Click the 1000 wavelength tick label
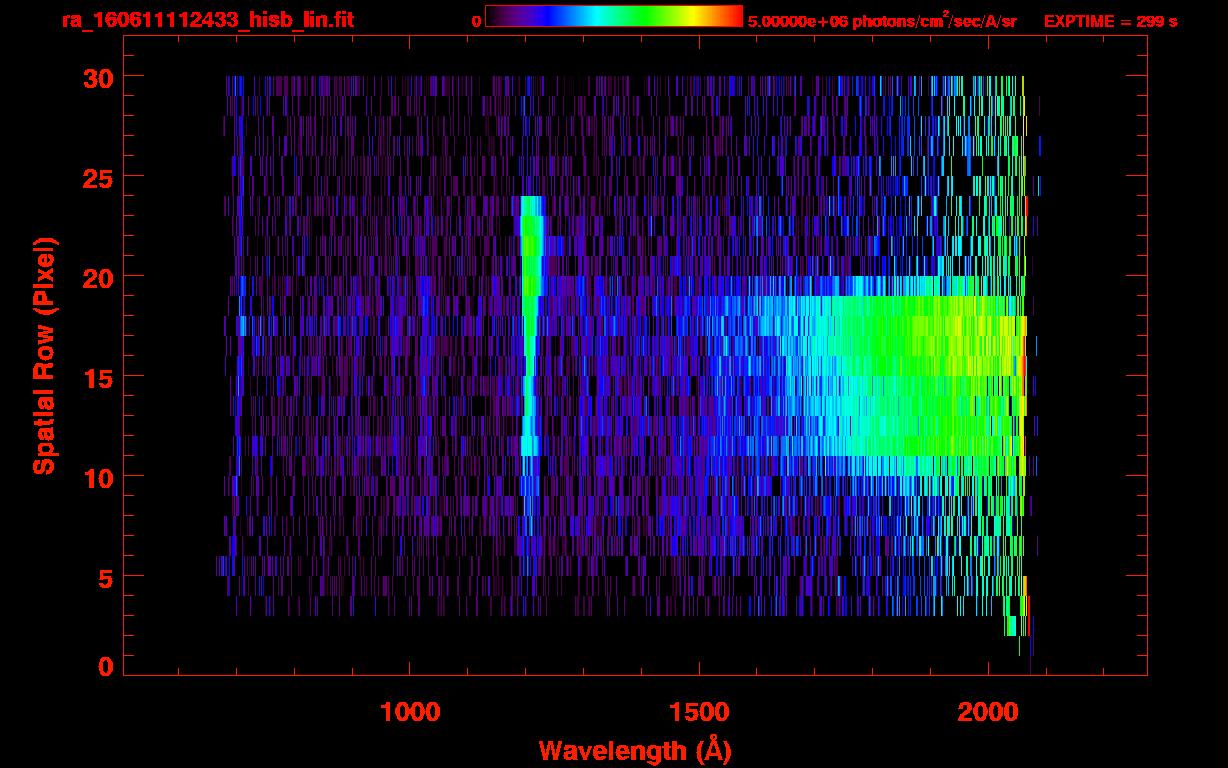The width and height of the screenshot is (1228, 768). click(410, 712)
